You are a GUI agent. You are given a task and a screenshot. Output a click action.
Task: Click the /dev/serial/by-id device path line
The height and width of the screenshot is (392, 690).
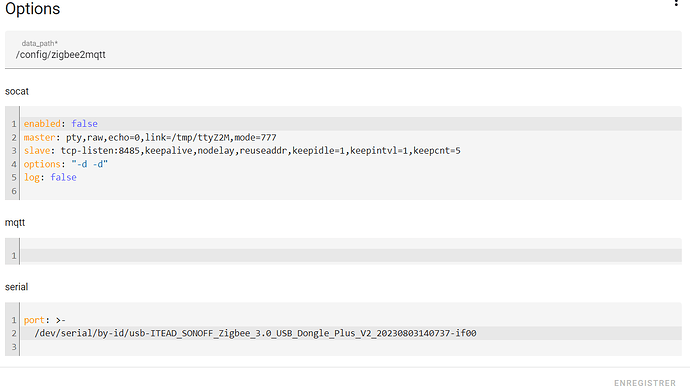click(x=351, y=333)
